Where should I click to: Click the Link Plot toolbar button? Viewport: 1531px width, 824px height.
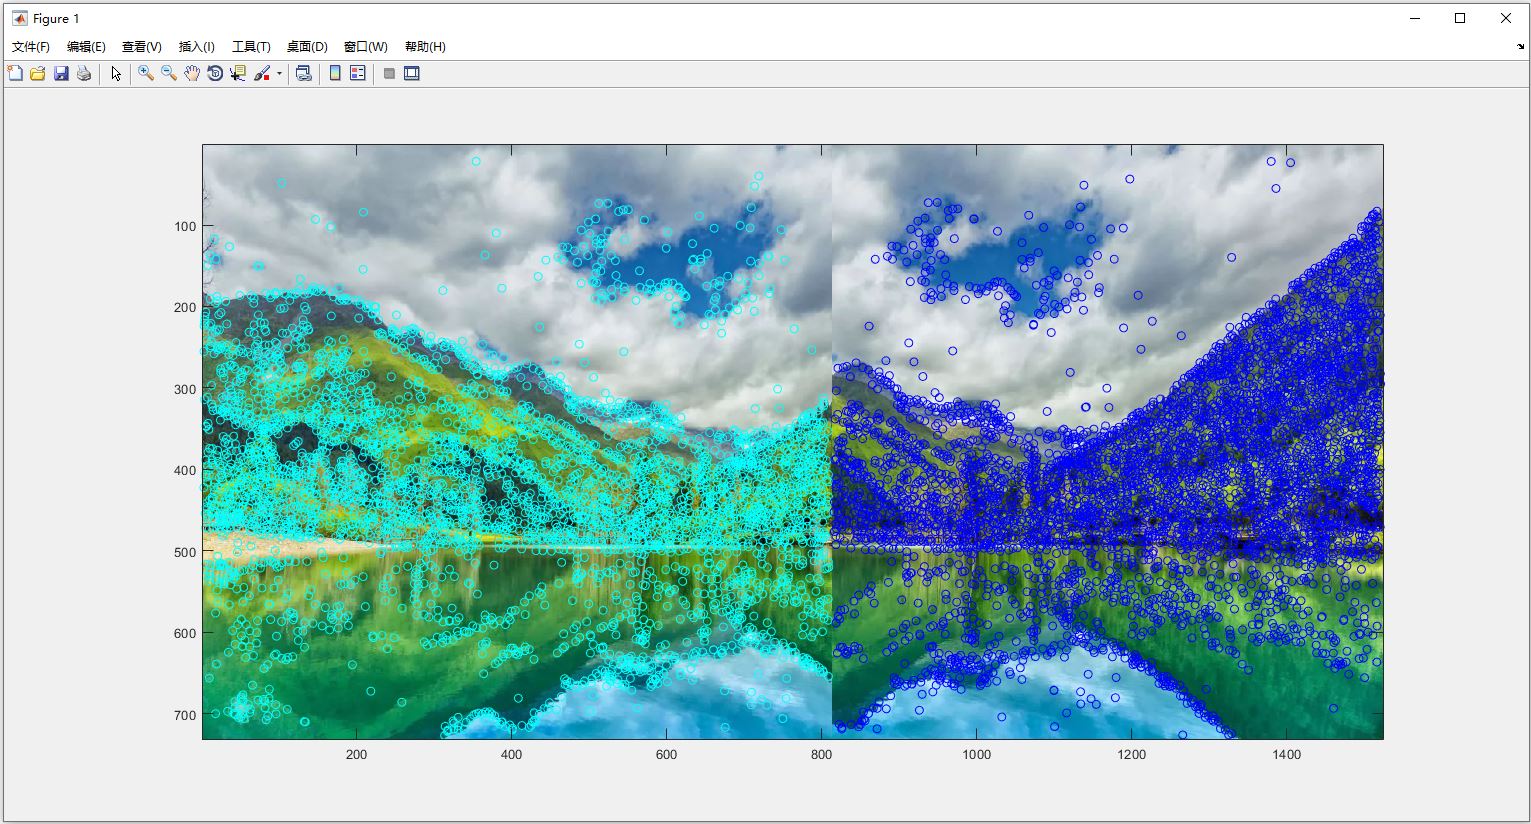(304, 73)
